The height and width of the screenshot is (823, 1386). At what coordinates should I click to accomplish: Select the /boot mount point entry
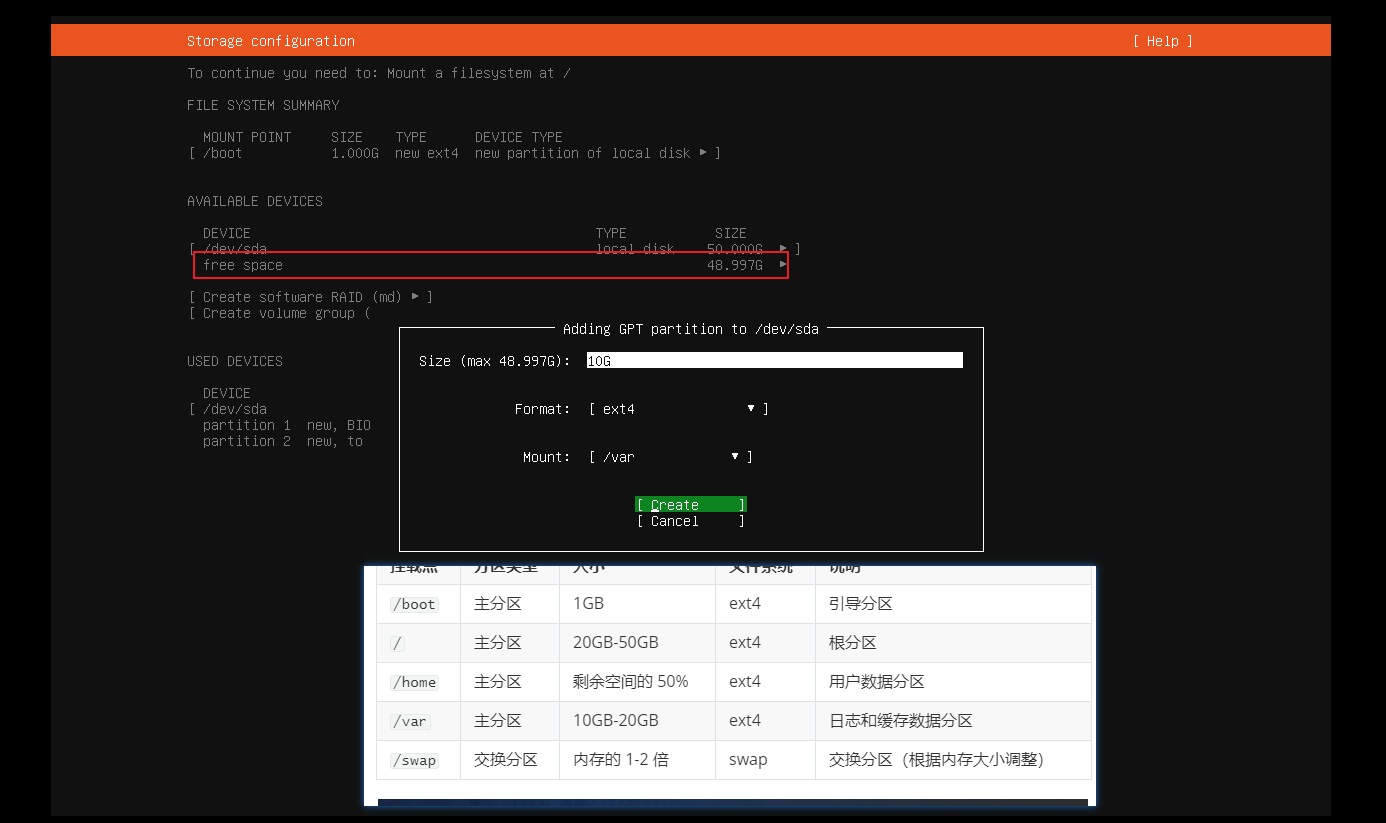[223, 153]
